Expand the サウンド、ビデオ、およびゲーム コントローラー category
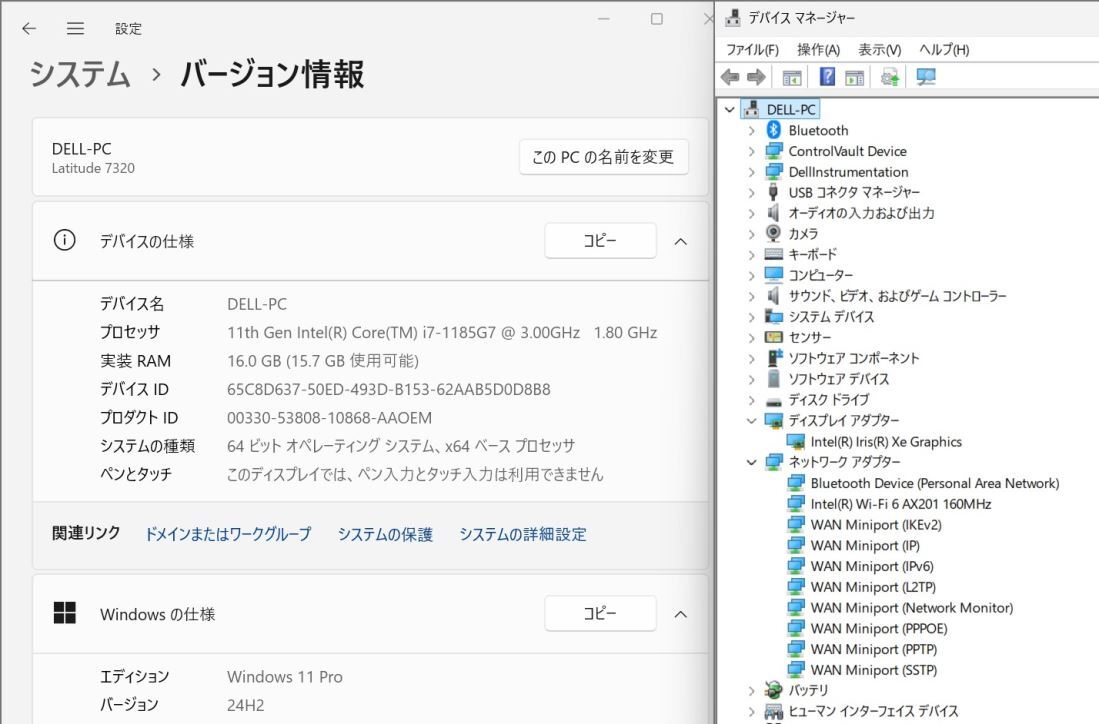Screen dimensions: 1099x724 coord(751,296)
